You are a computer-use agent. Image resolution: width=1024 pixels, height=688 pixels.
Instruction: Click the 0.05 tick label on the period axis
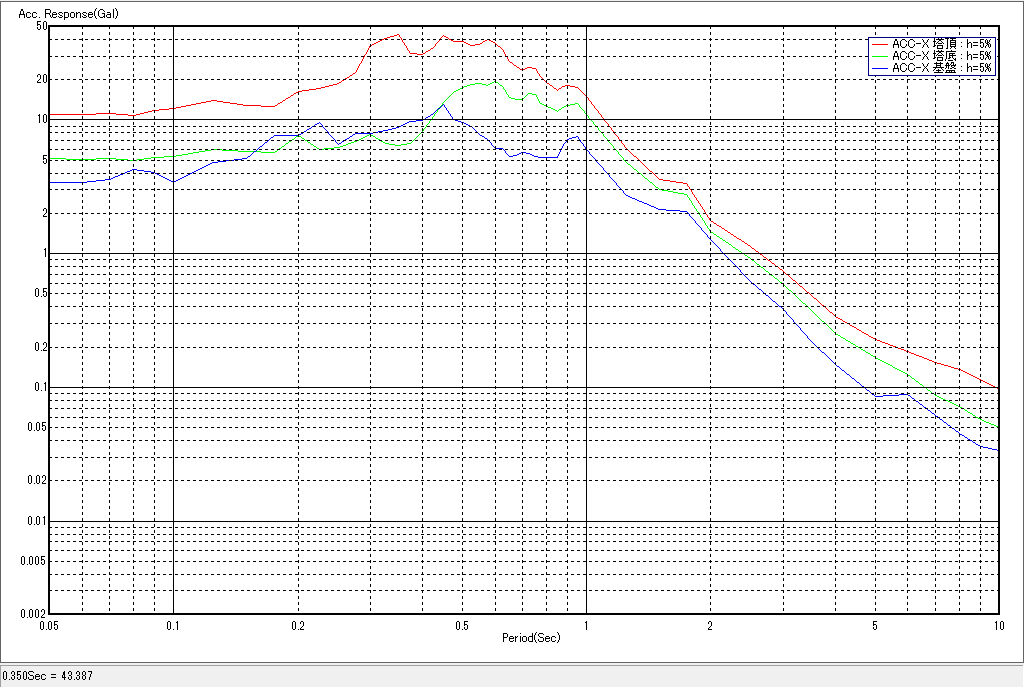[x=49, y=625]
